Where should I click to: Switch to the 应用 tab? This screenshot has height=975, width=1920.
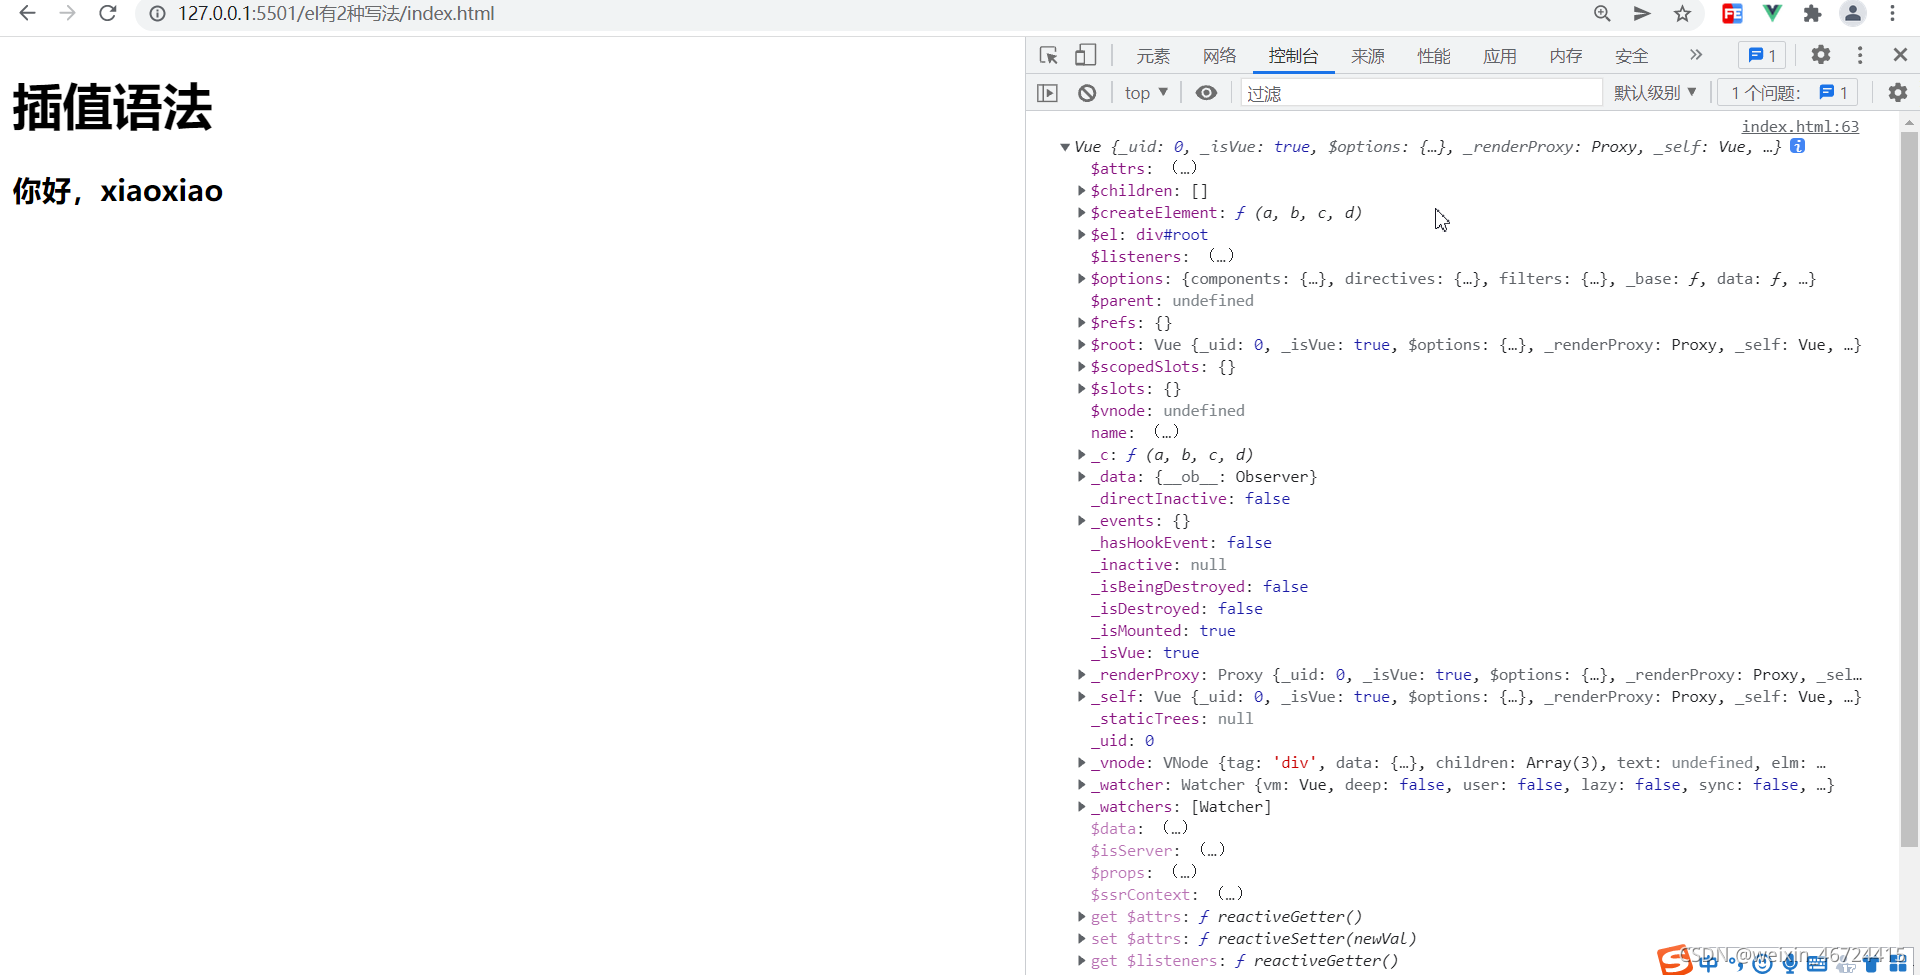(x=1499, y=56)
